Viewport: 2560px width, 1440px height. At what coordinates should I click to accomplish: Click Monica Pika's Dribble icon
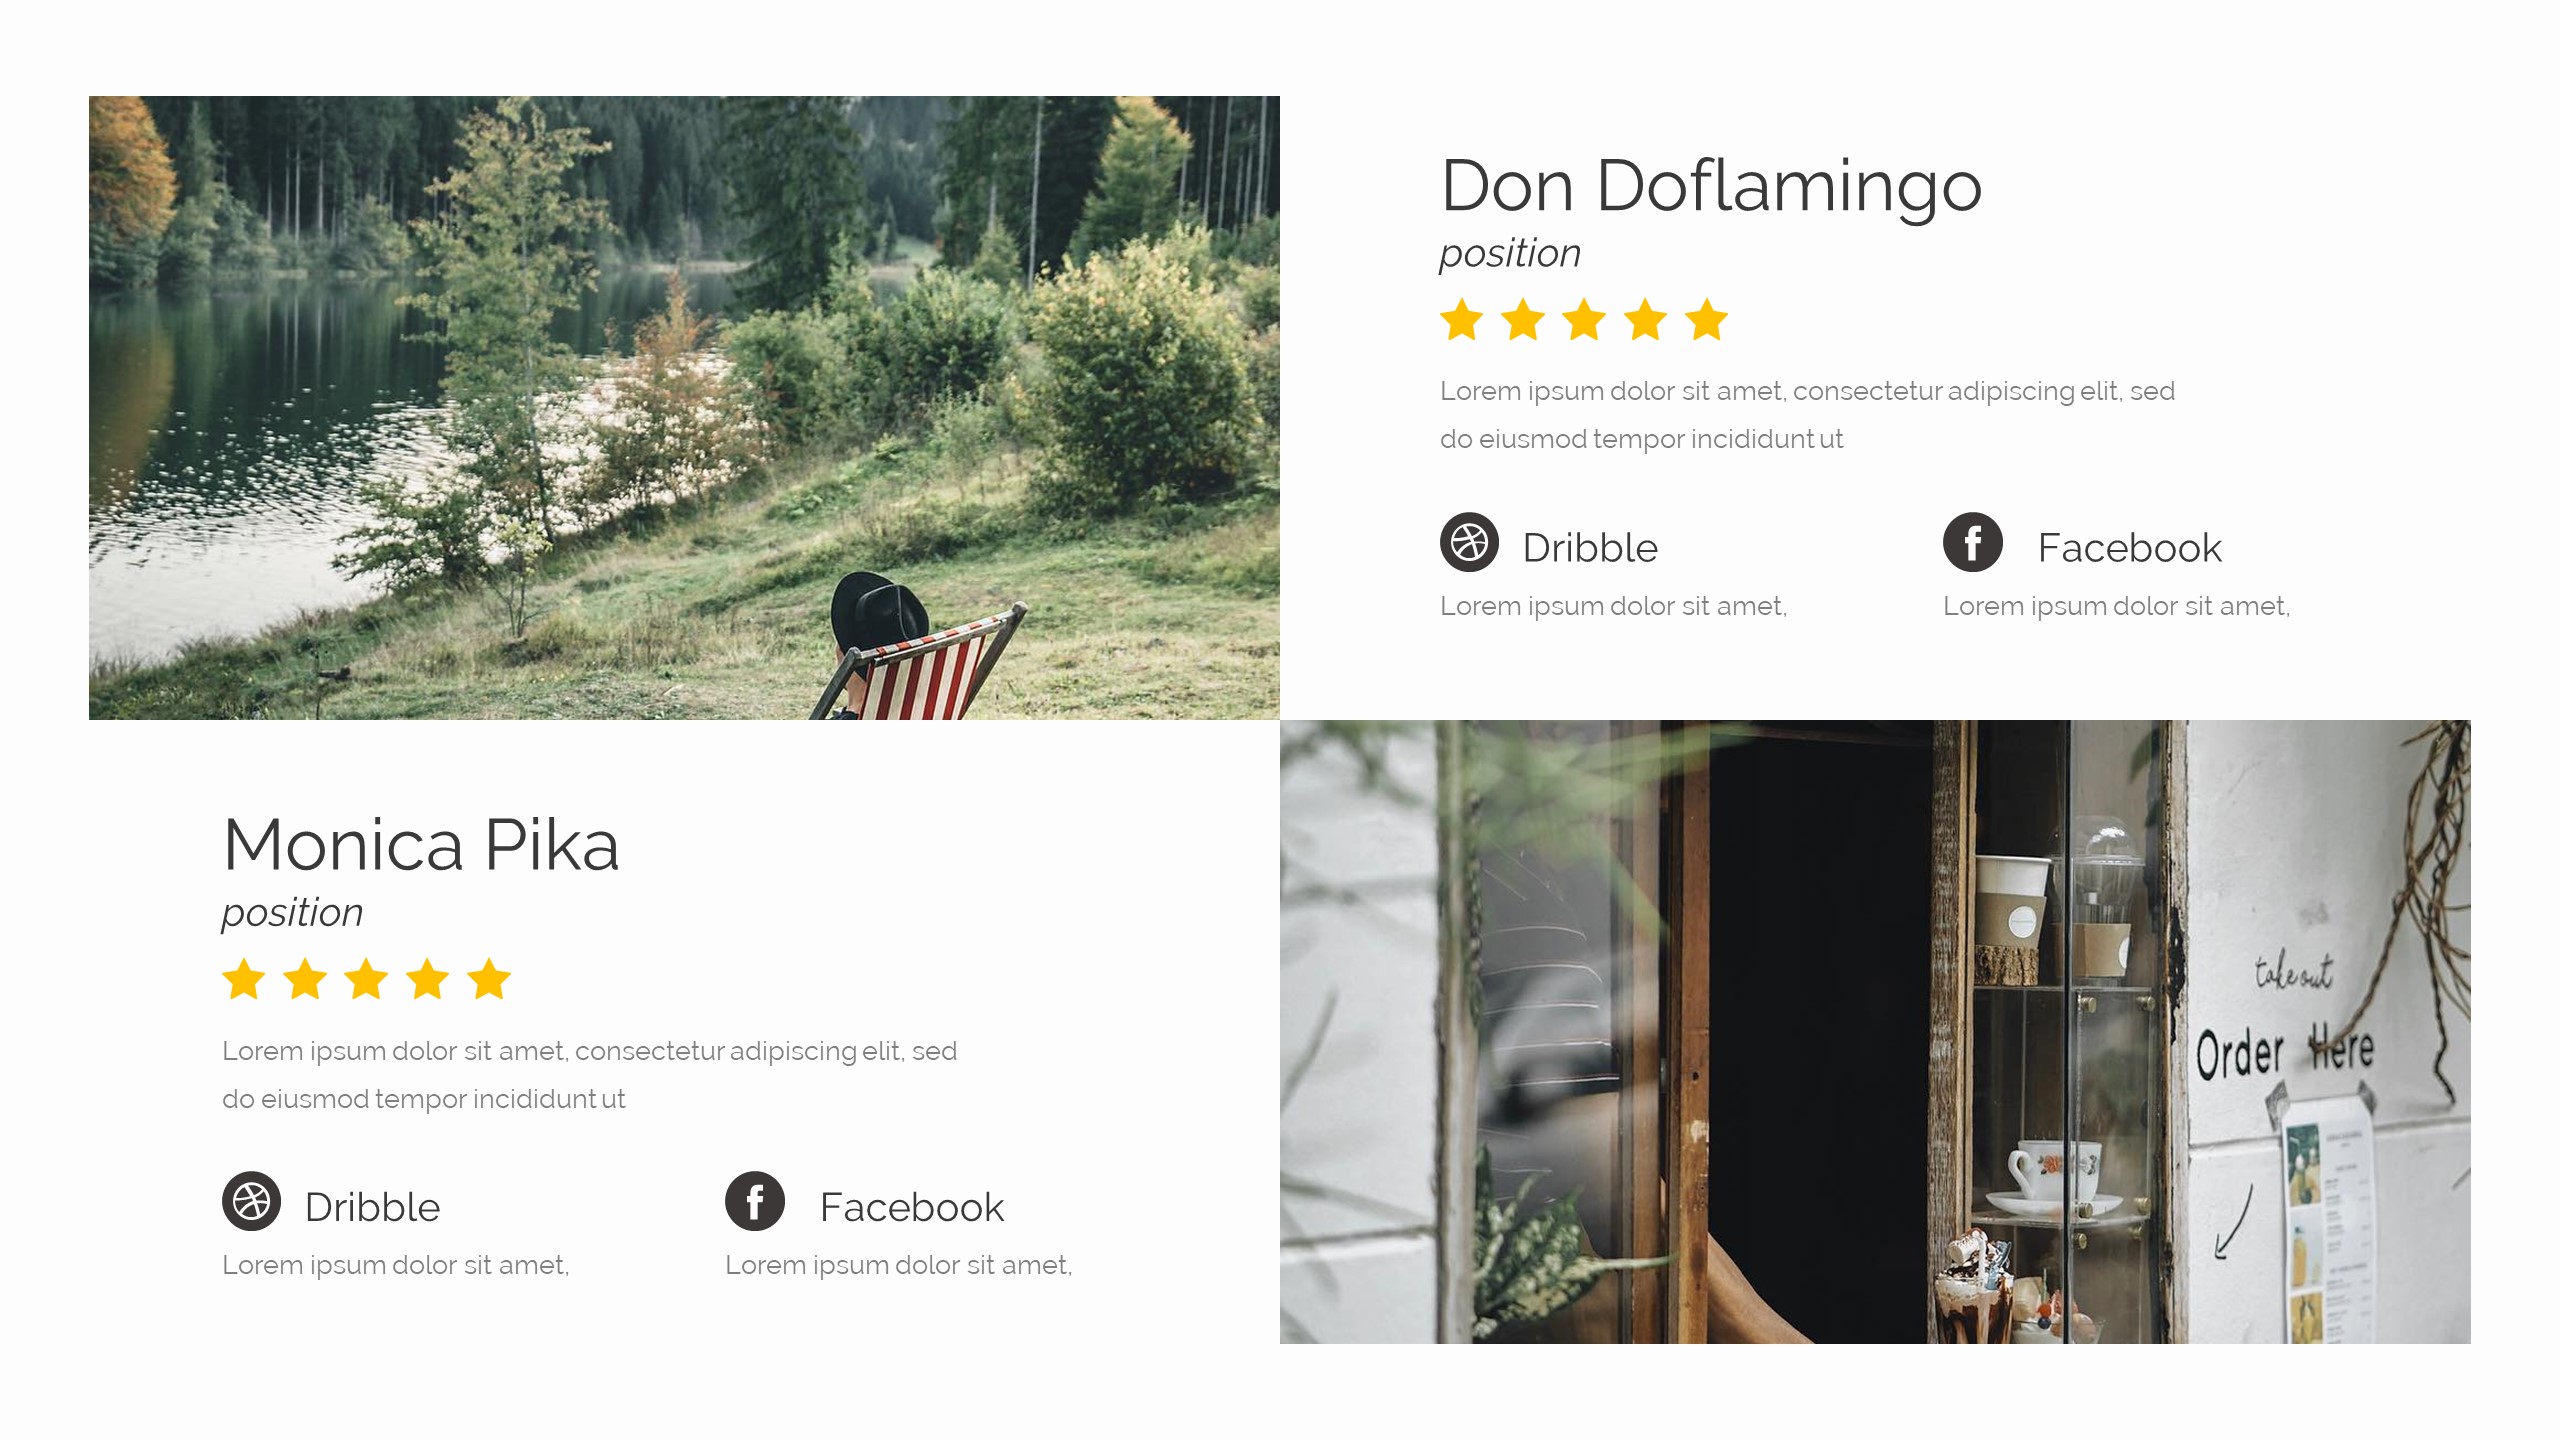(x=251, y=1201)
